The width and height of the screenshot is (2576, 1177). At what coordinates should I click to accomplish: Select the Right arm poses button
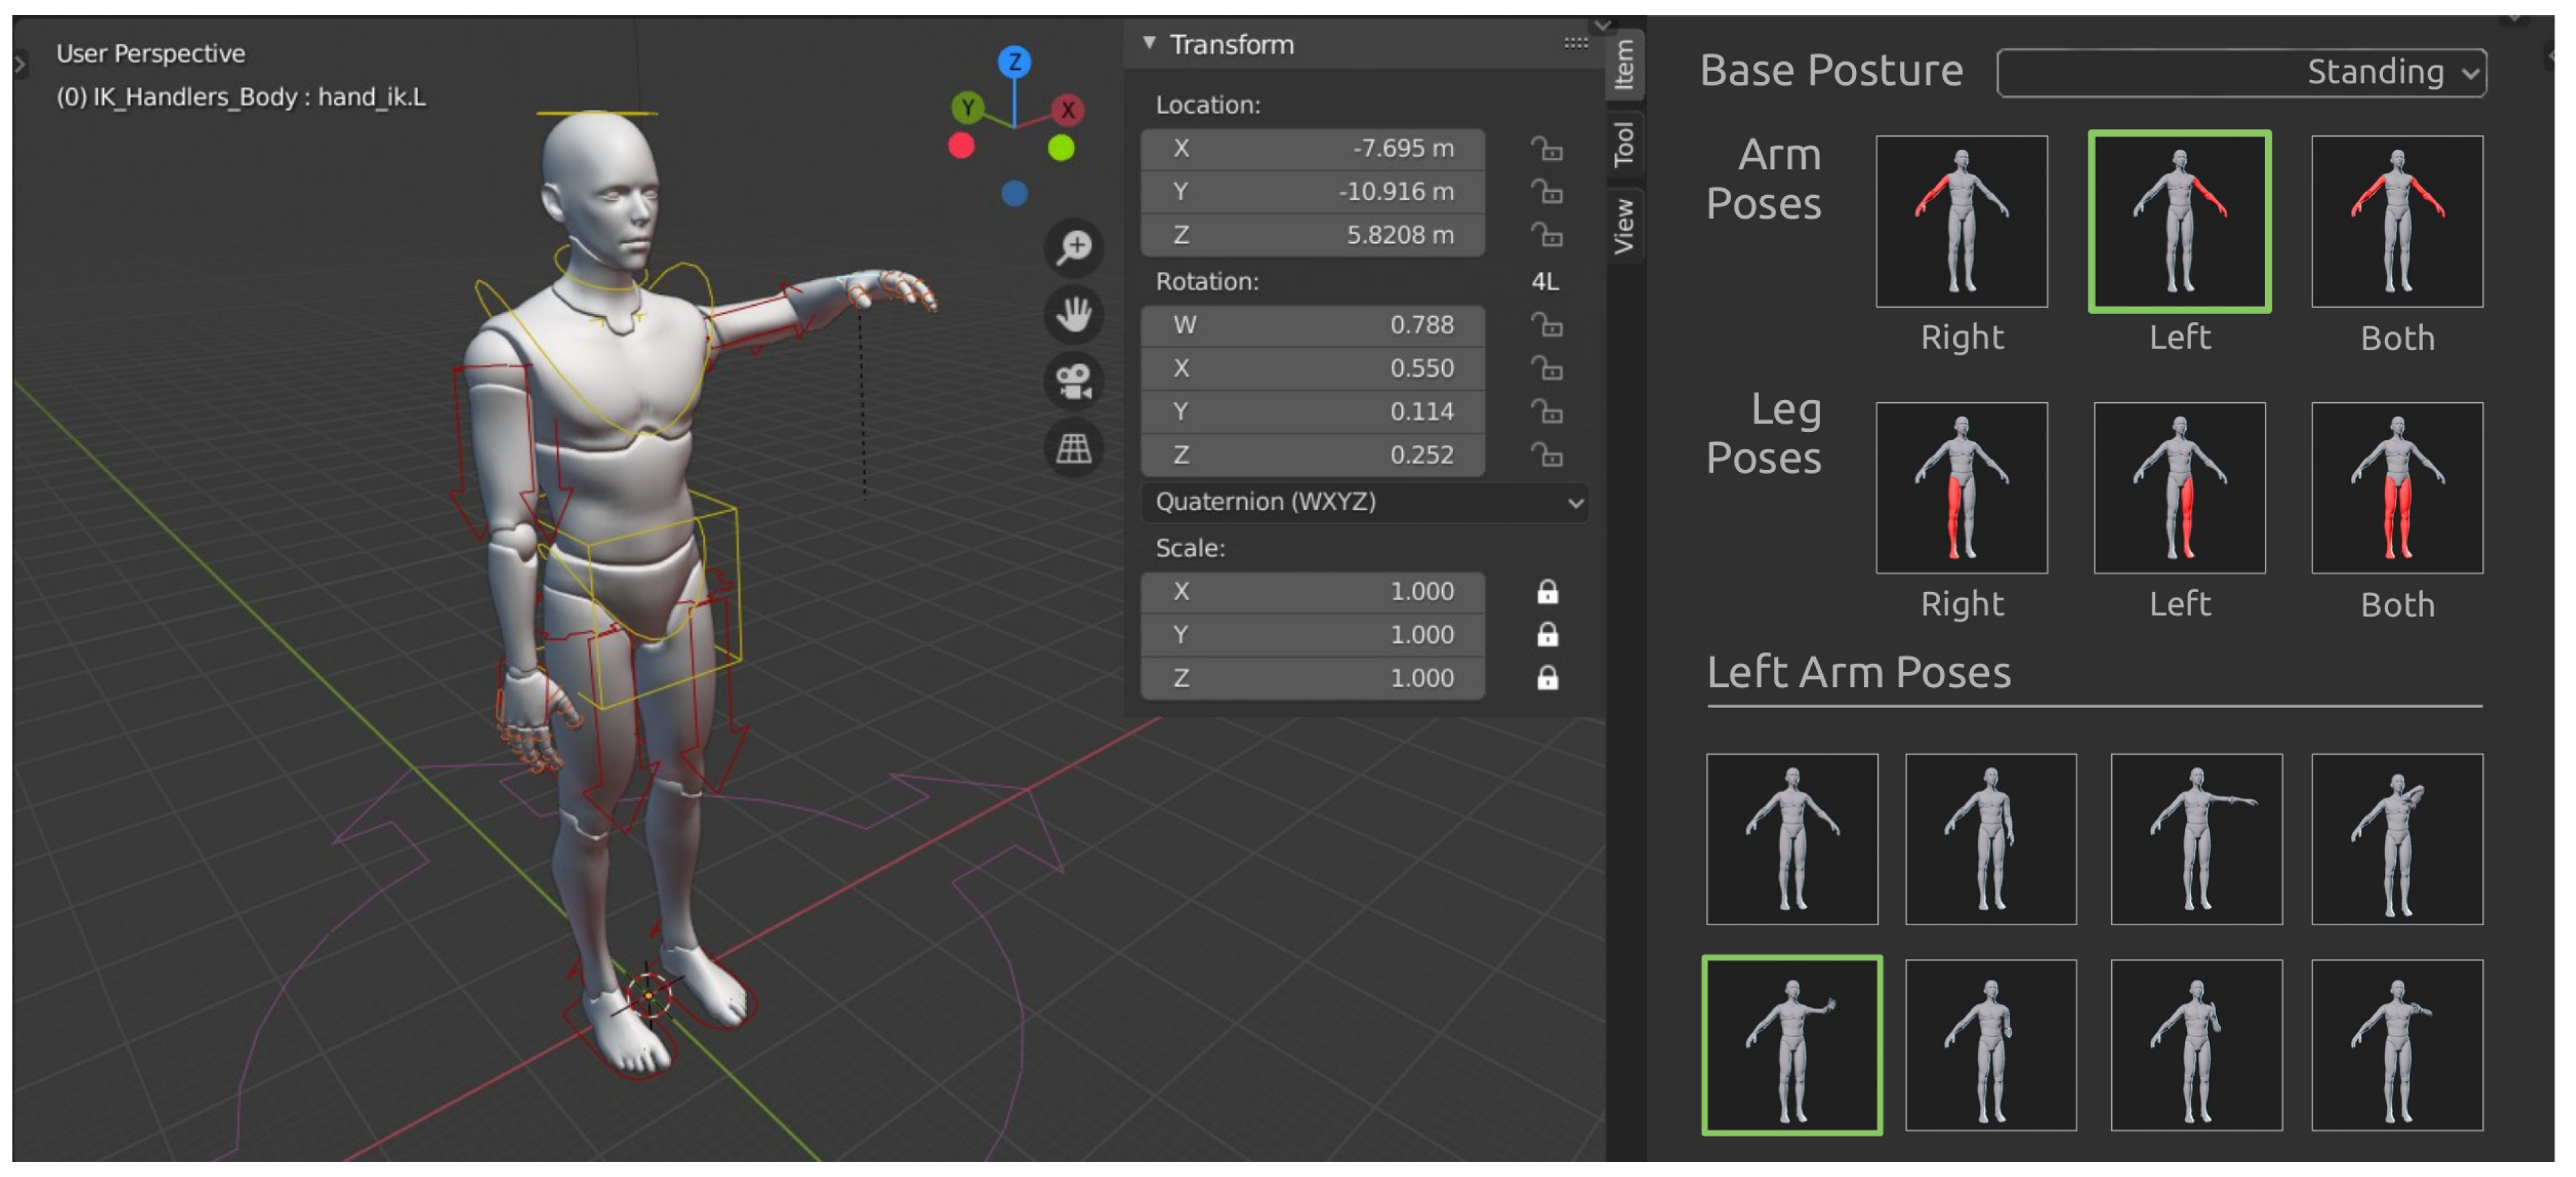pyautogui.click(x=1961, y=222)
